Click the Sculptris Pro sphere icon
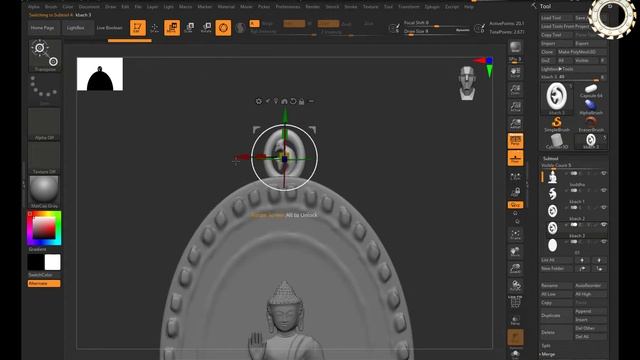Image resolution: width=640 pixels, height=360 pixels. 240,28
